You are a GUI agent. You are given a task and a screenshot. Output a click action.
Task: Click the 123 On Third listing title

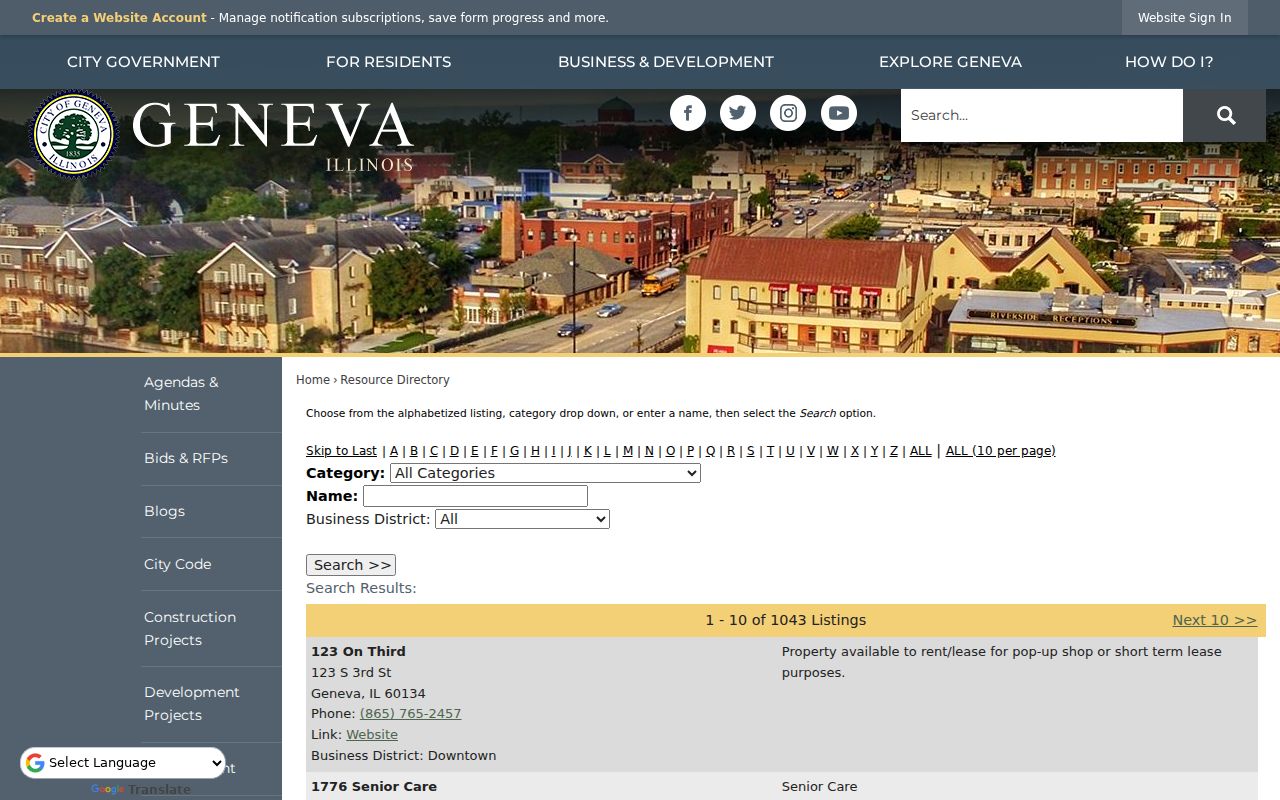(358, 652)
